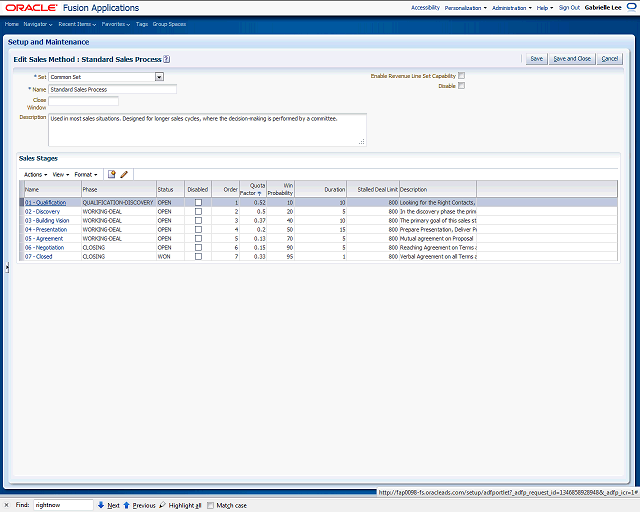Sort by the Quota Factor column header
640x512 pixels.
tap(253, 189)
